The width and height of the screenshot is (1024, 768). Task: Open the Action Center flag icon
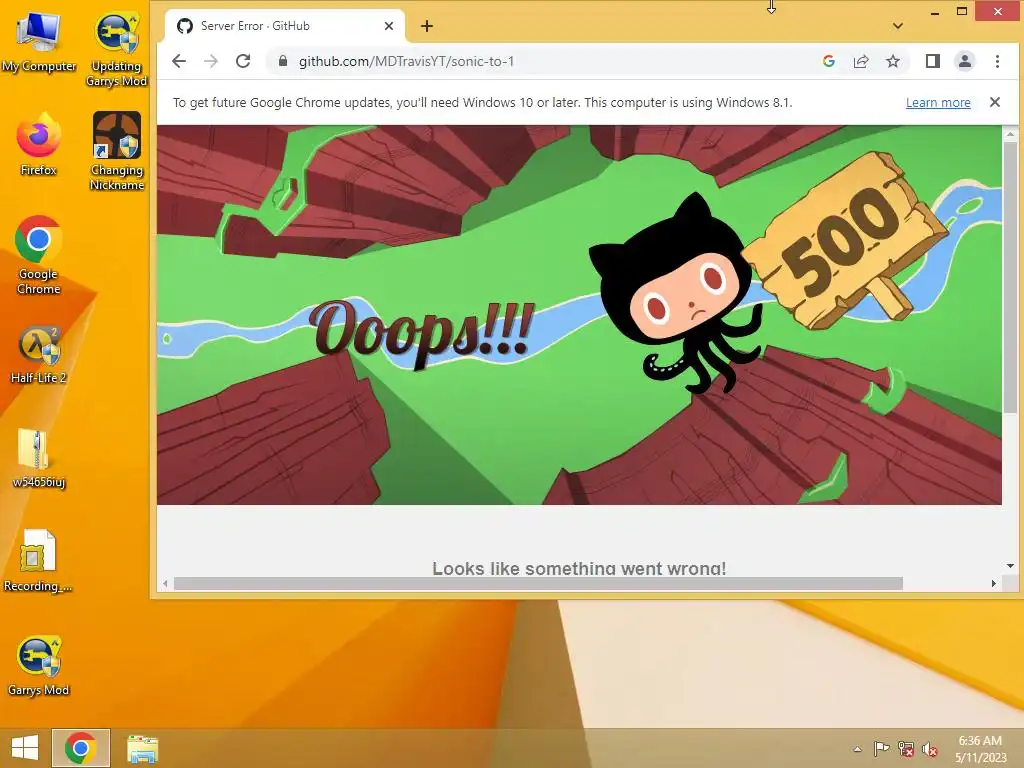[x=882, y=749]
